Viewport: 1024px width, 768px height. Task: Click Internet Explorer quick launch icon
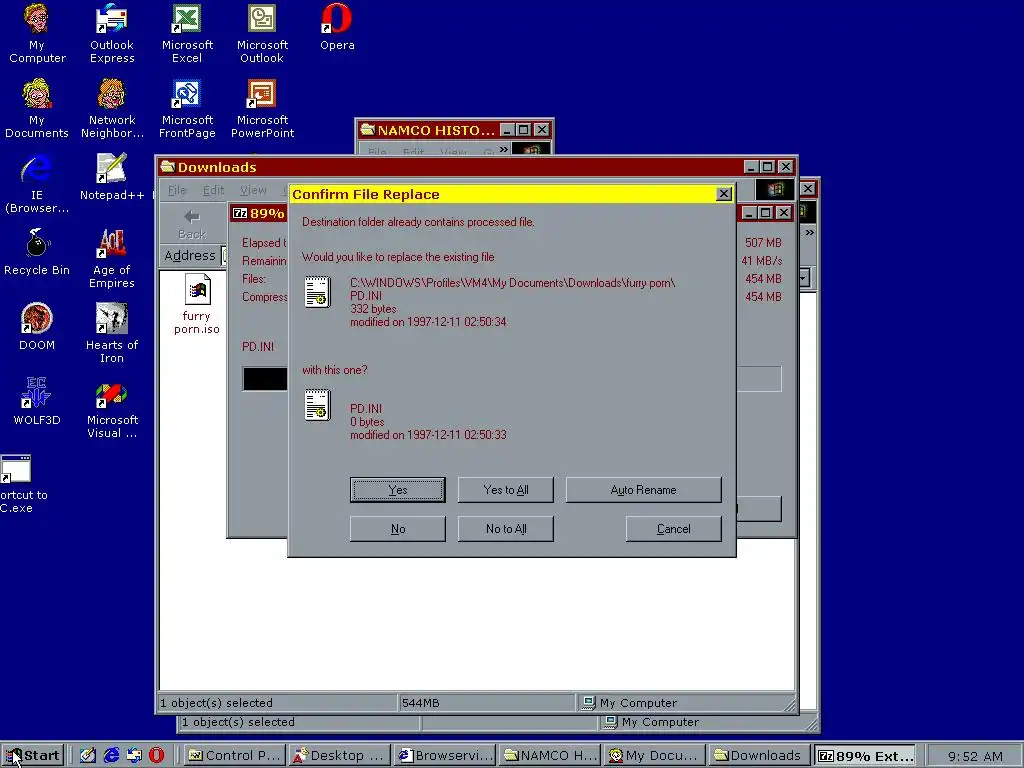coord(112,756)
